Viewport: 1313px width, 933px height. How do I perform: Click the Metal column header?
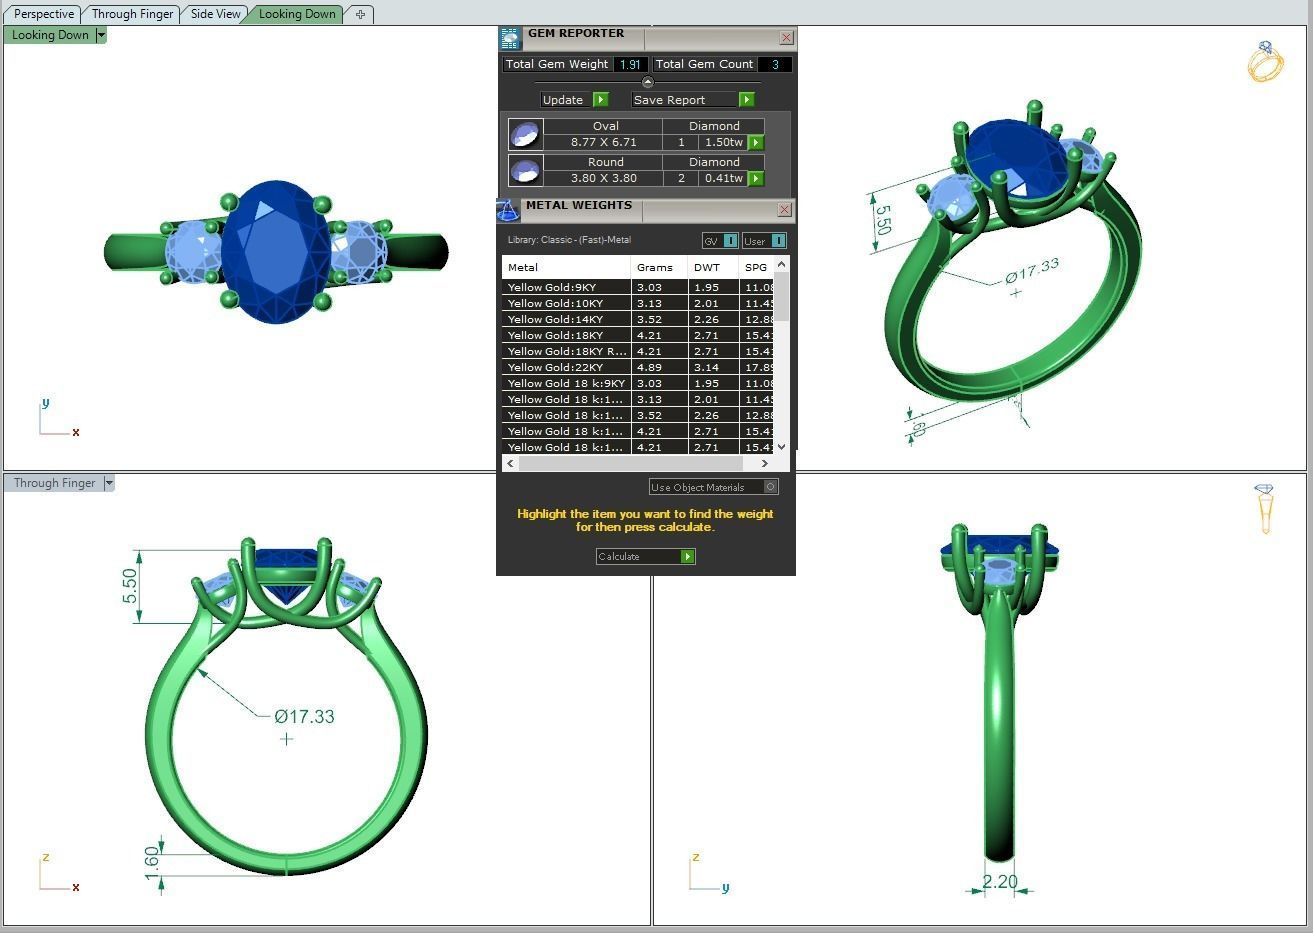point(566,267)
